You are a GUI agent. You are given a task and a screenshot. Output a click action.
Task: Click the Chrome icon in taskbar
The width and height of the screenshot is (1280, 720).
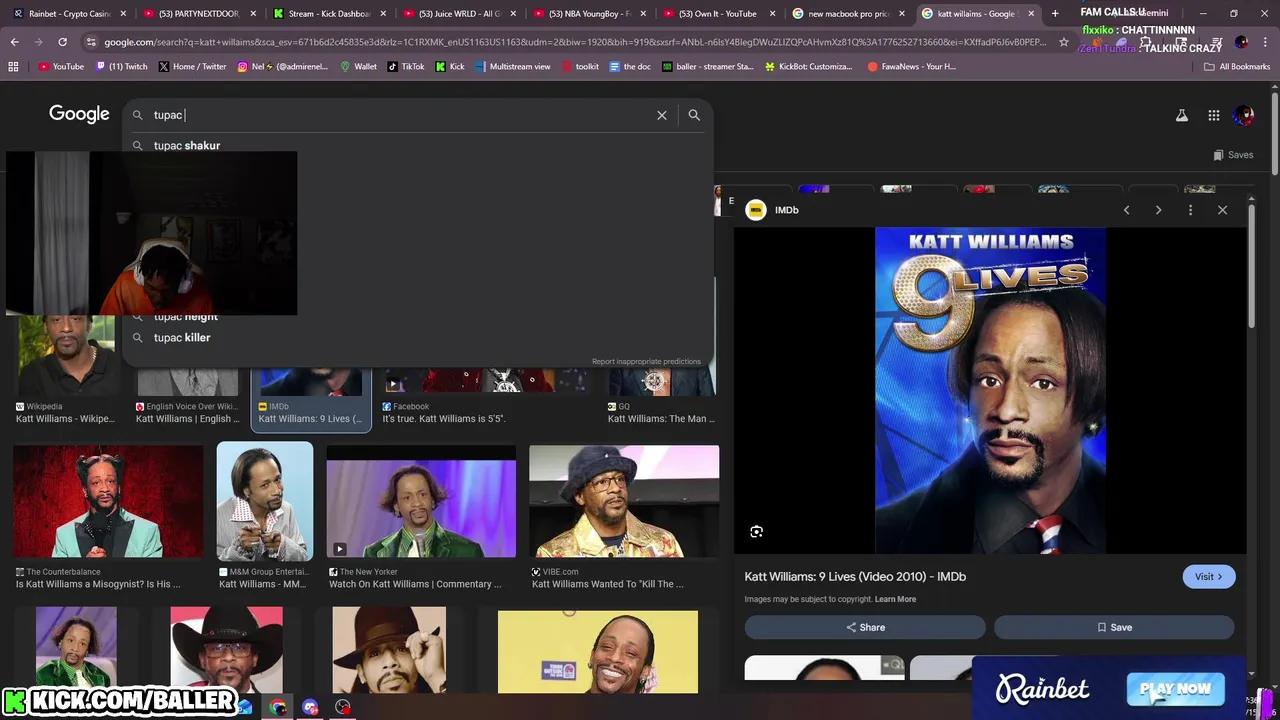[278, 707]
